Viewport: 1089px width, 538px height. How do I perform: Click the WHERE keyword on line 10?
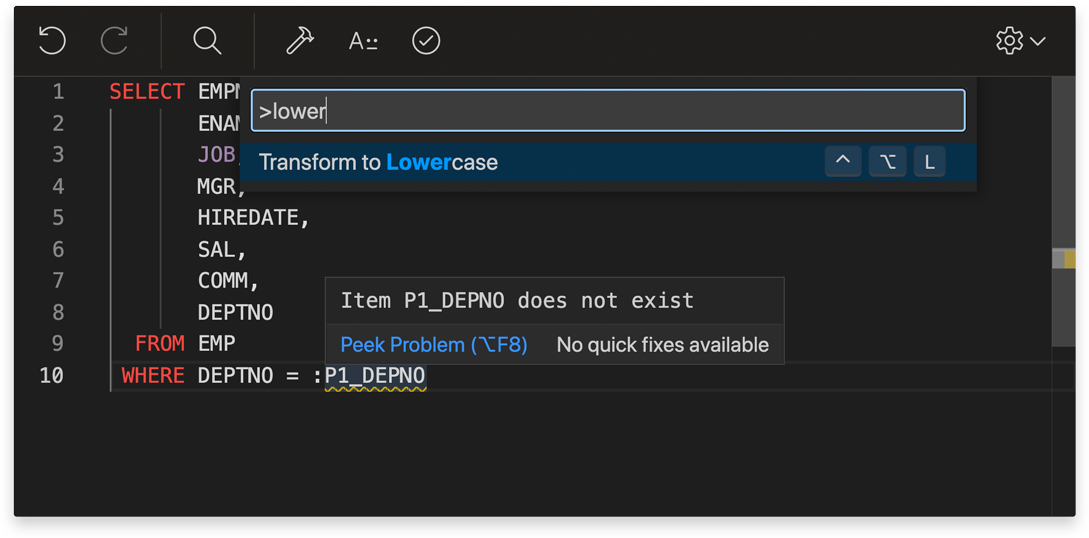click(153, 376)
